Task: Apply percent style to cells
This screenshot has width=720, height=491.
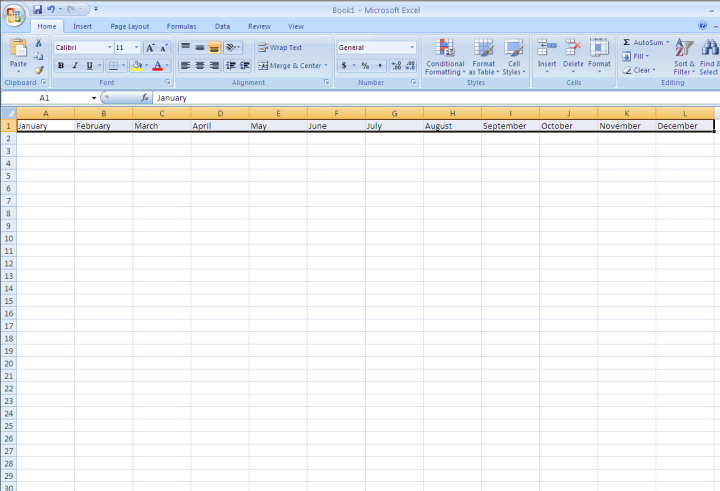Action: 366,66
